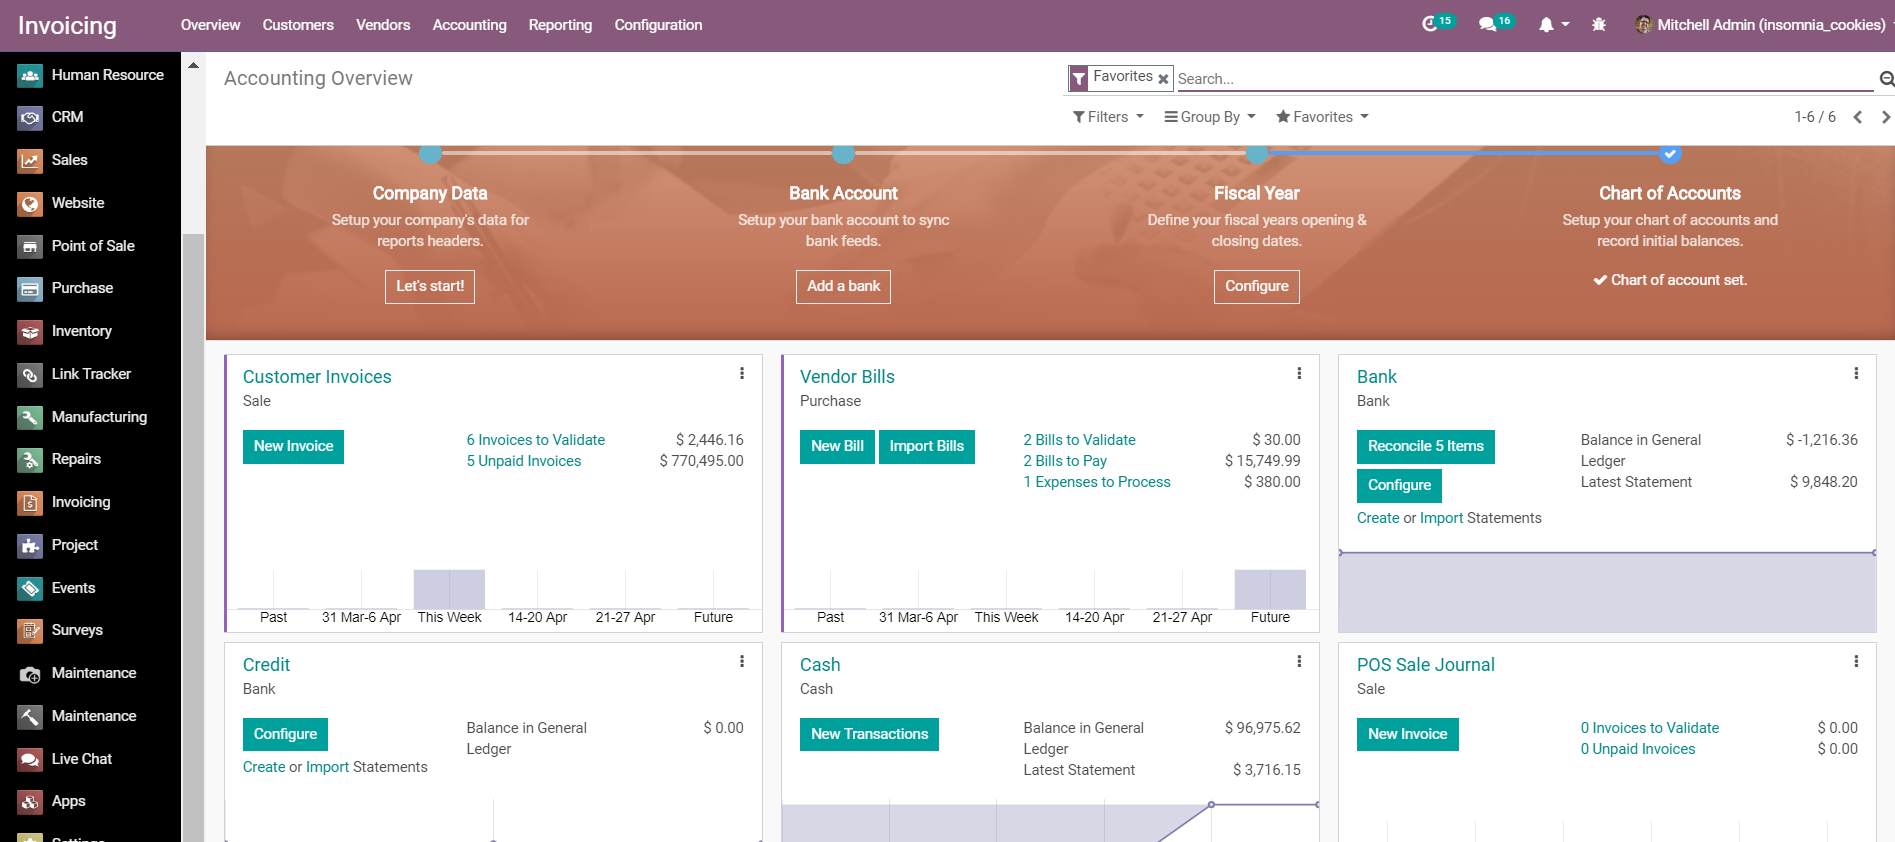Open the conversations icon with 16 badge
The width and height of the screenshot is (1895, 842).
point(1488,25)
